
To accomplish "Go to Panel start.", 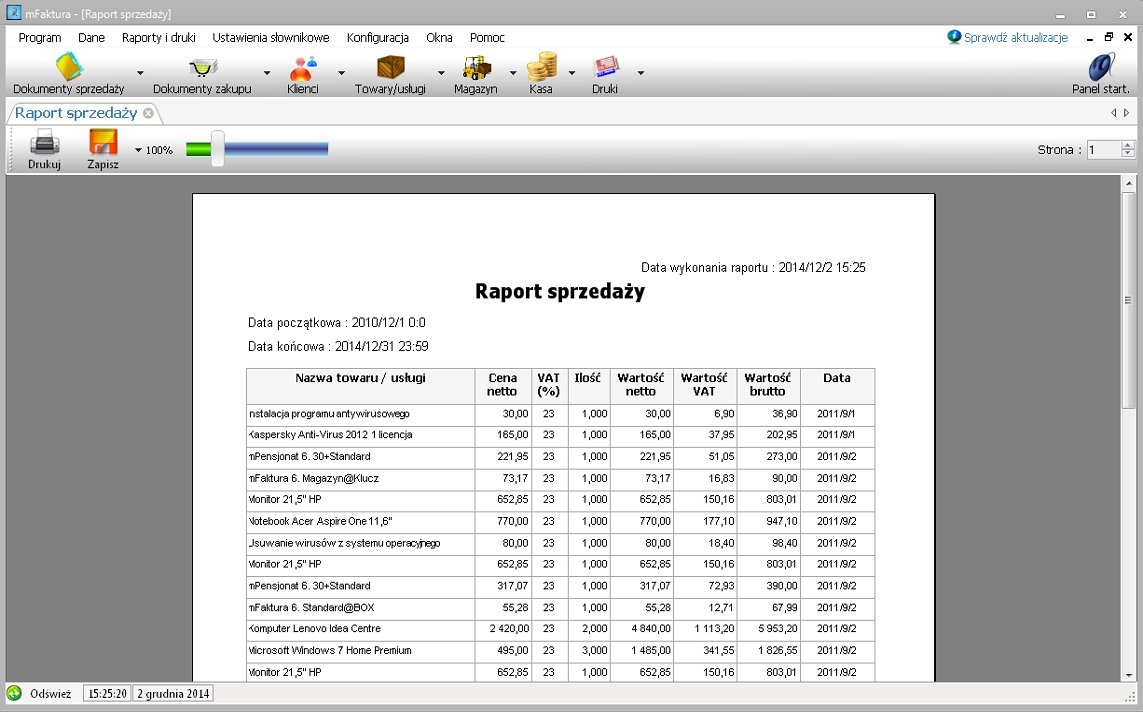I will pyautogui.click(x=1100, y=72).
